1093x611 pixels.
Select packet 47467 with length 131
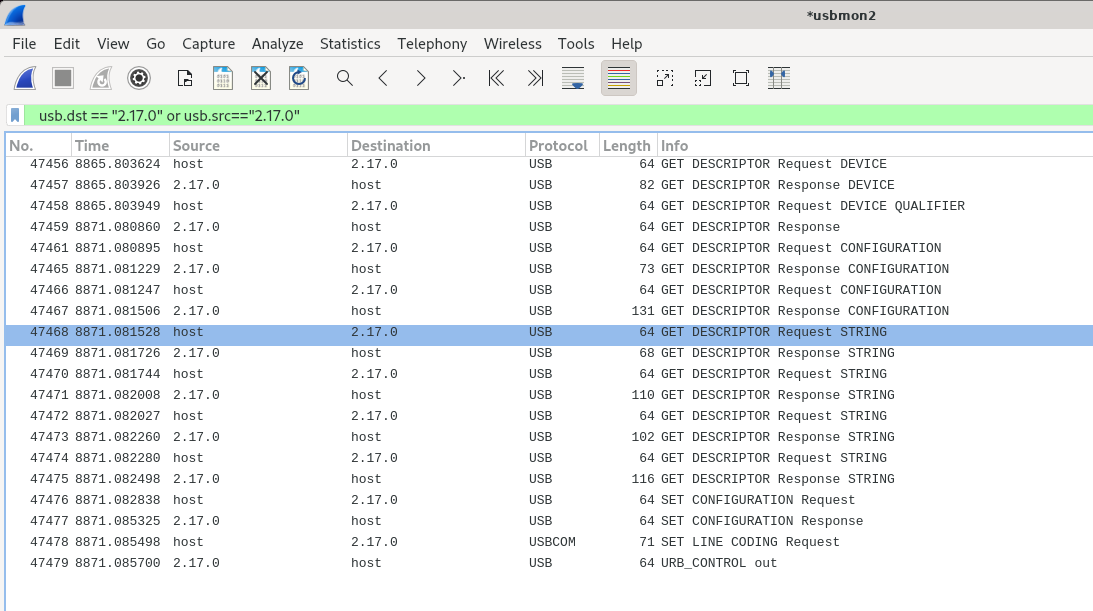pyautogui.click(x=549, y=311)
